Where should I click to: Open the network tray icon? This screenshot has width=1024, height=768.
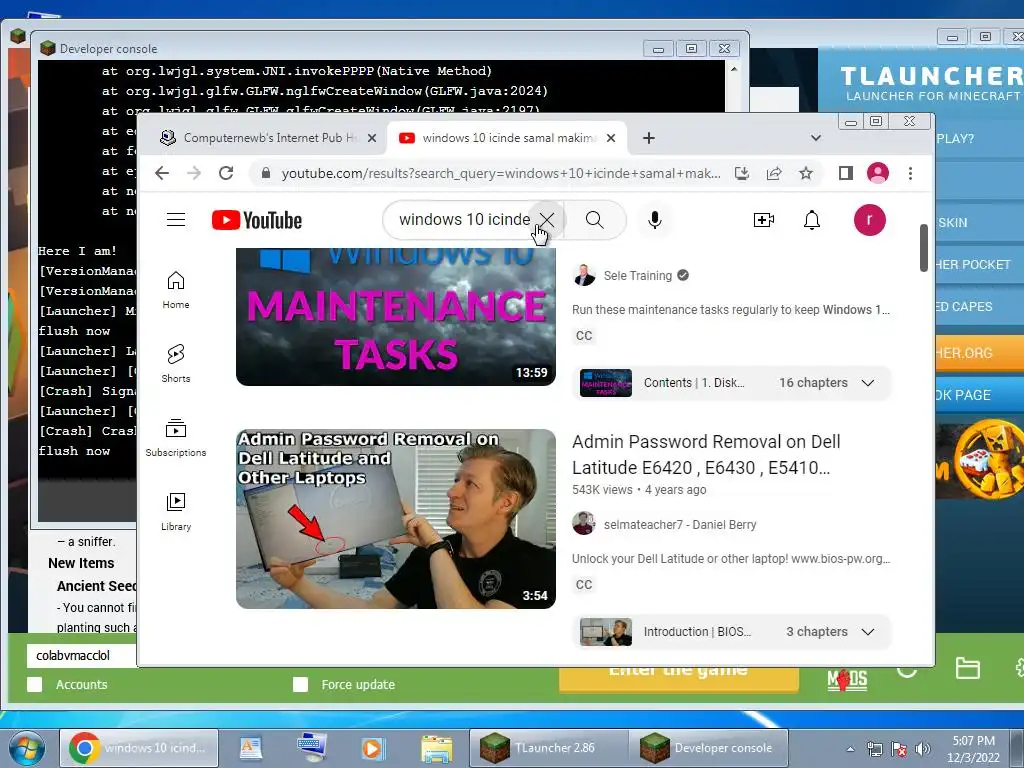point(874,749)
